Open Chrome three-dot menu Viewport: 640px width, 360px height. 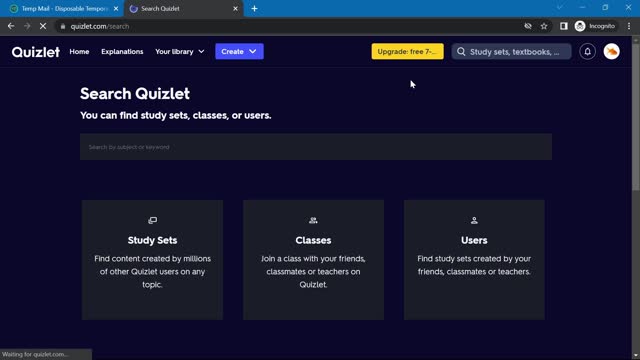coord(629,26)
